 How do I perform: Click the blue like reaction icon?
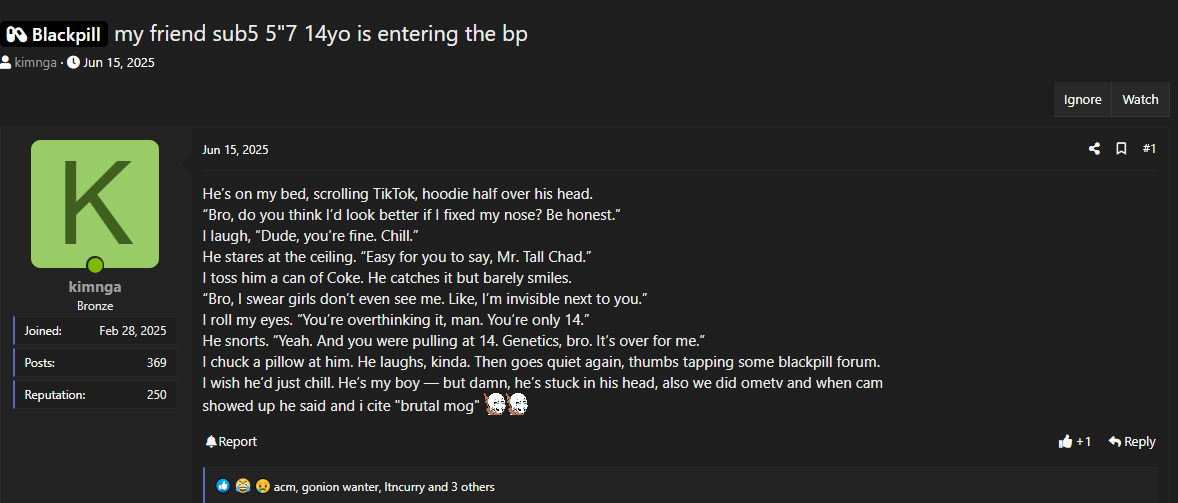coord(222,486)
